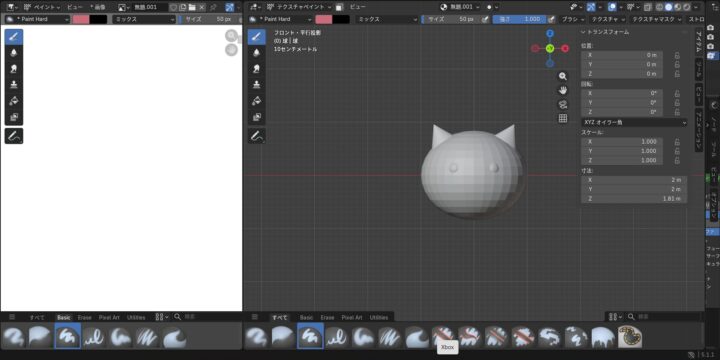Select the Annotate tool in the 3D viewport toolbar
720x360 pixels.
(x=257, y=136)
